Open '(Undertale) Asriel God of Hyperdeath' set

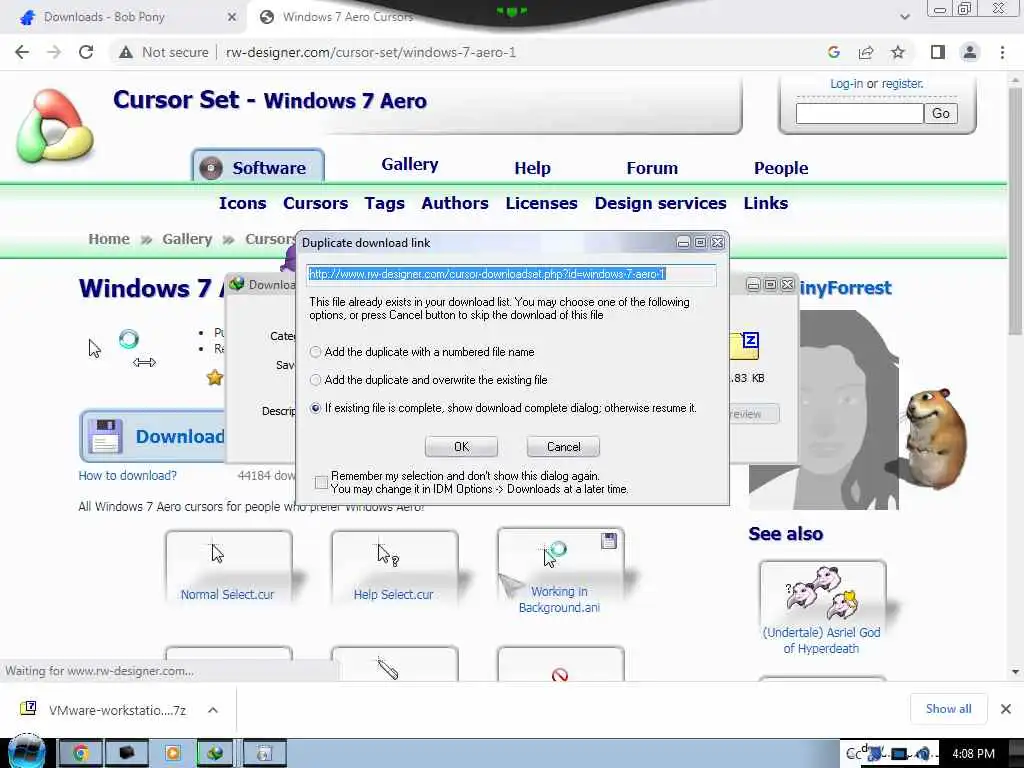pyautogui.click(x=822, y=609)
